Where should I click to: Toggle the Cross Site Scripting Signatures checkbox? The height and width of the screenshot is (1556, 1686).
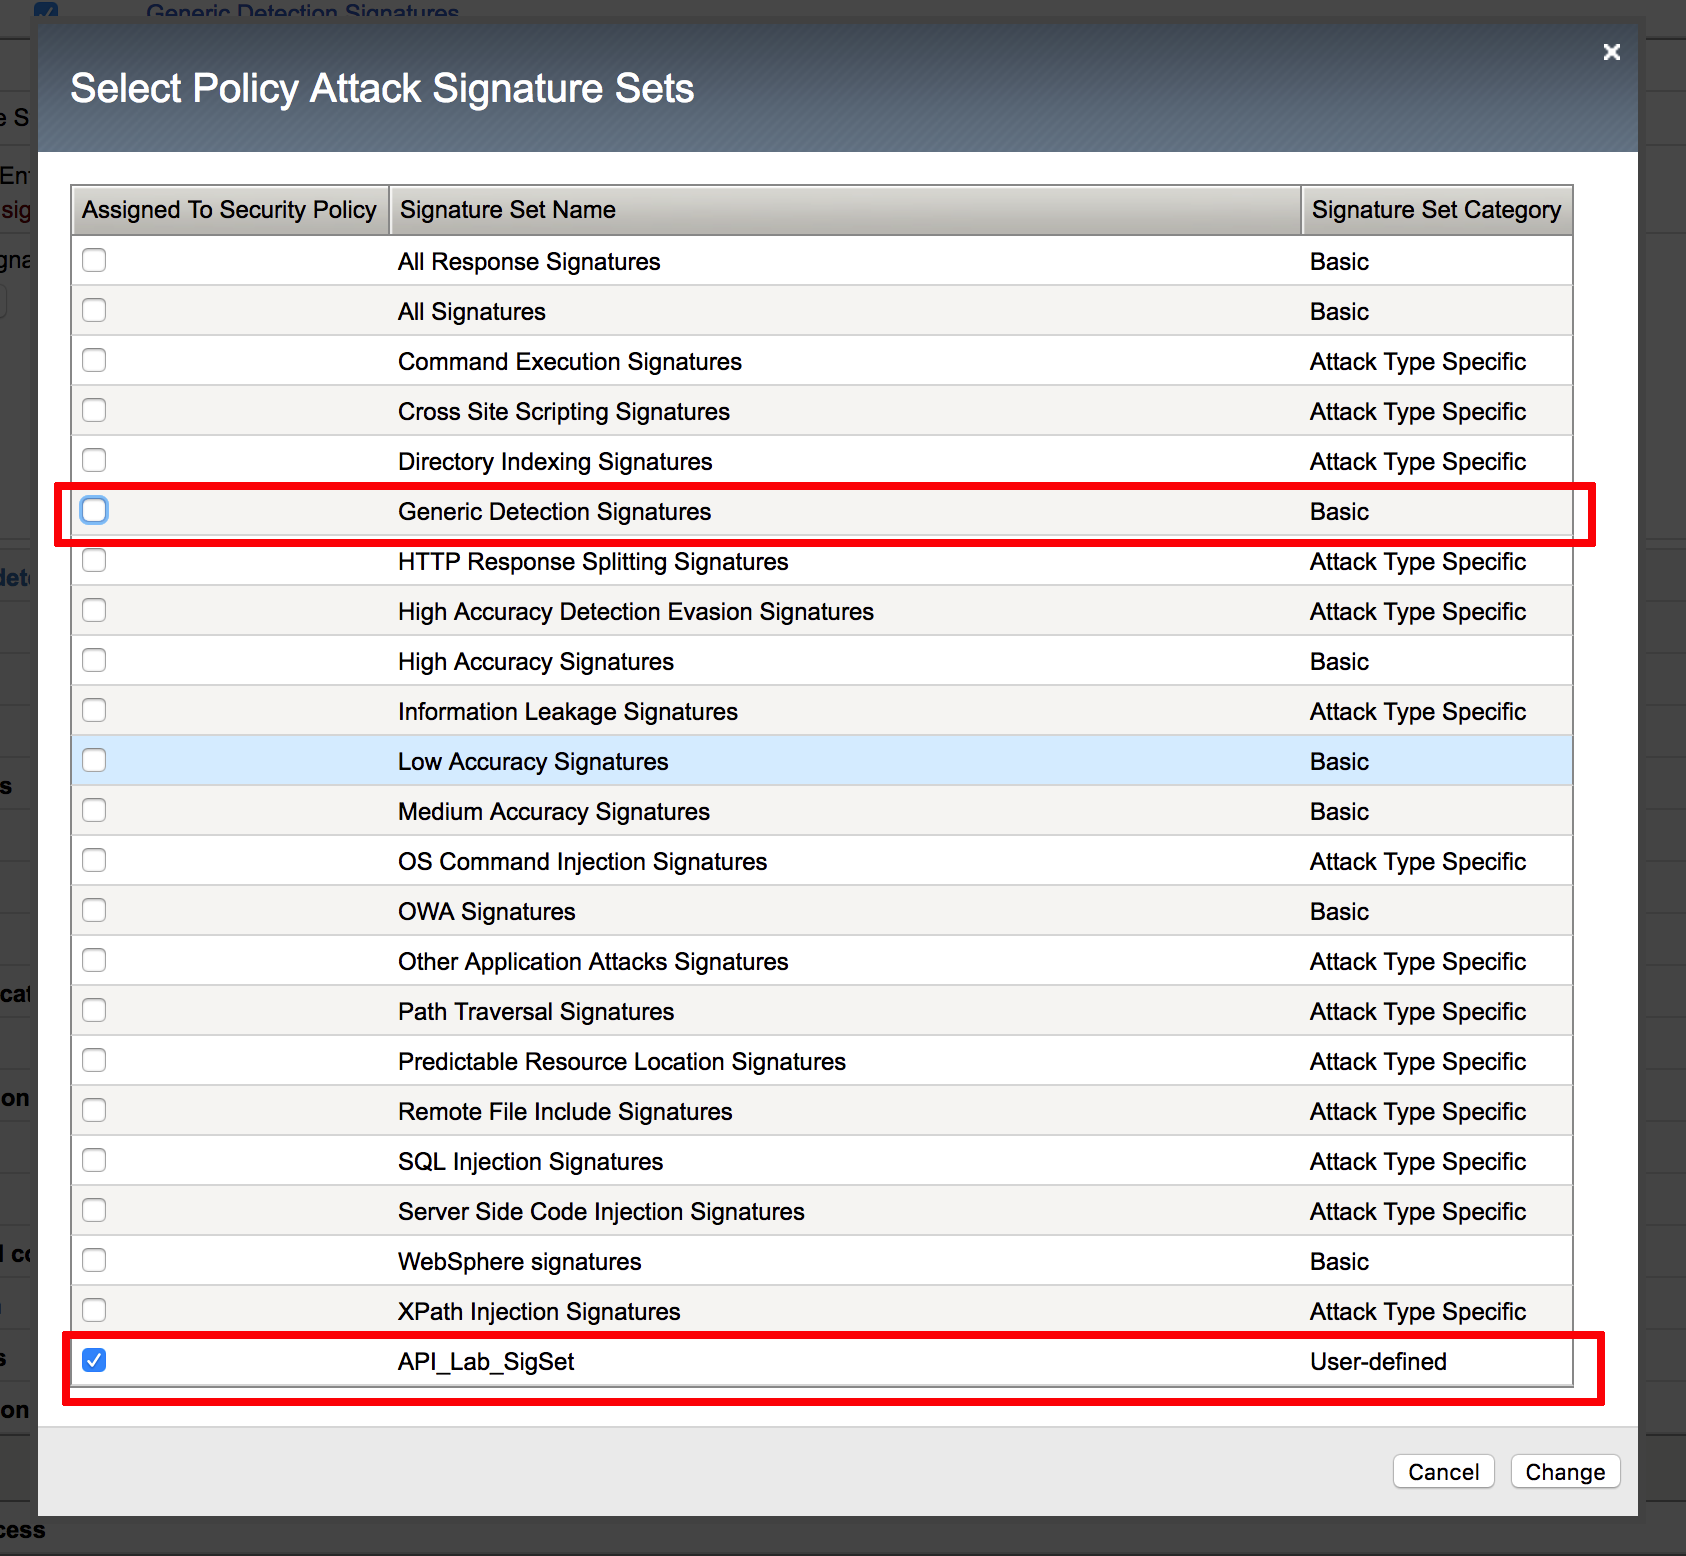(x=94, y=410)
